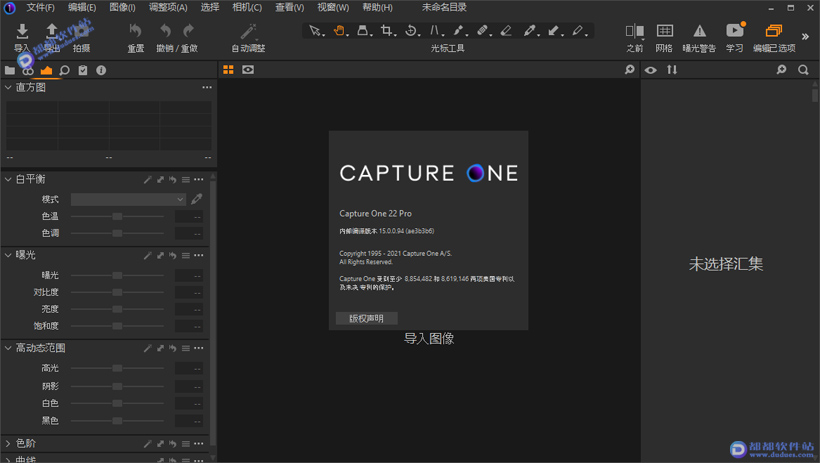Click the Reset (重置) toolbar icon
Viewport: 820px width, 463px height.
135,31
